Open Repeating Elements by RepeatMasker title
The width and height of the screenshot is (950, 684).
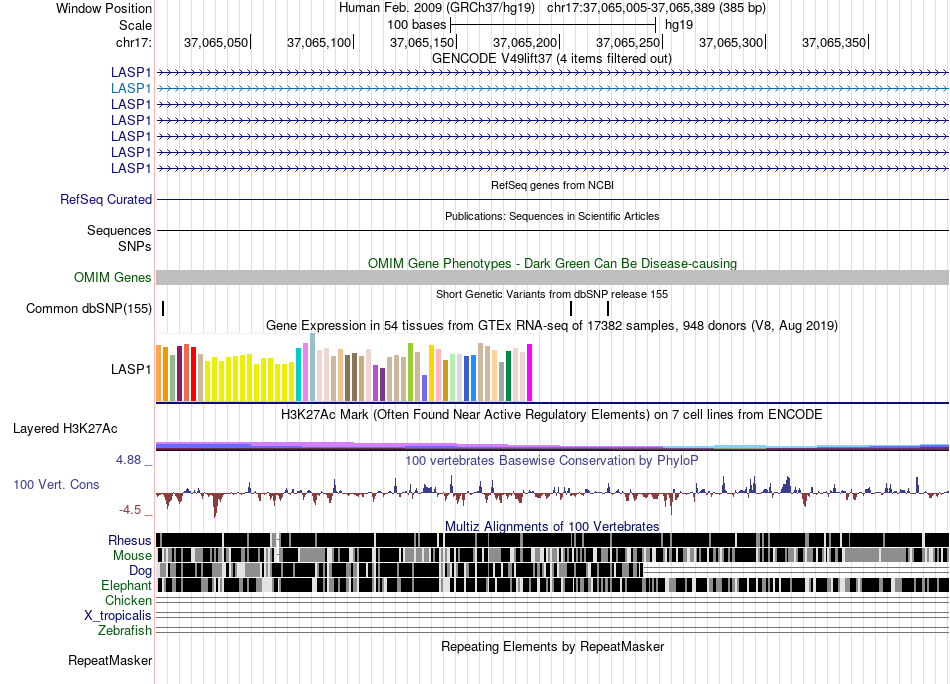tap(552, 647)
